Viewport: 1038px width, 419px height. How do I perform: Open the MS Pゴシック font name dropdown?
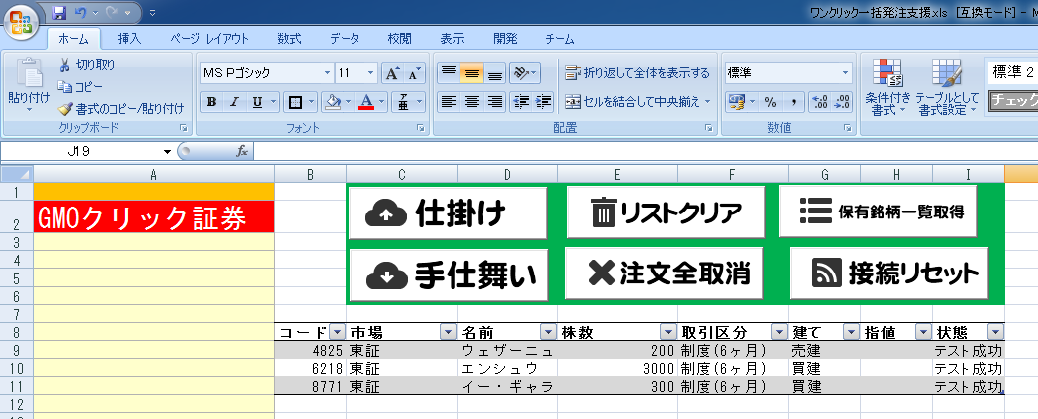(x=327, y=73)
